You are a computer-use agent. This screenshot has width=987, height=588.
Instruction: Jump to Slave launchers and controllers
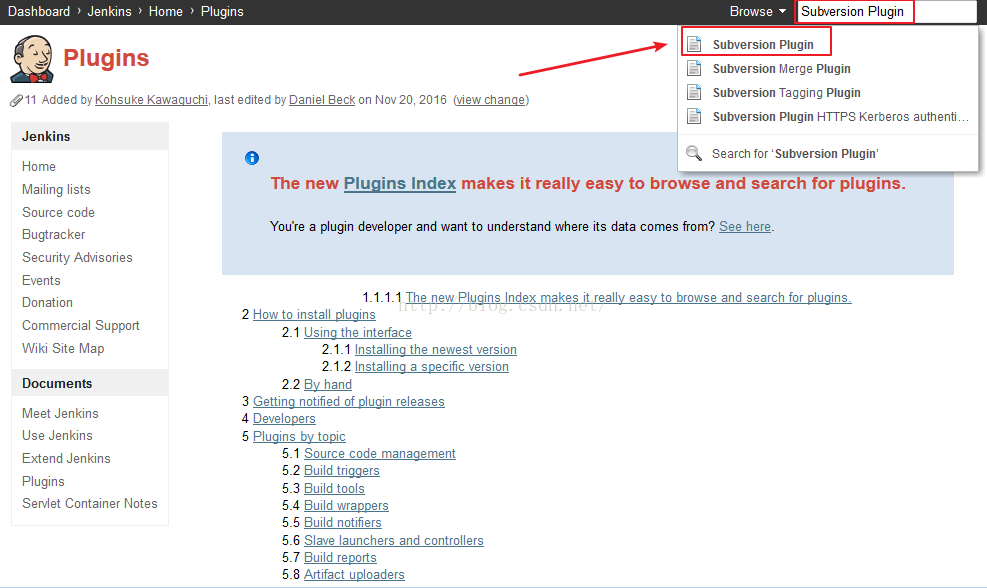pos(393,540)
